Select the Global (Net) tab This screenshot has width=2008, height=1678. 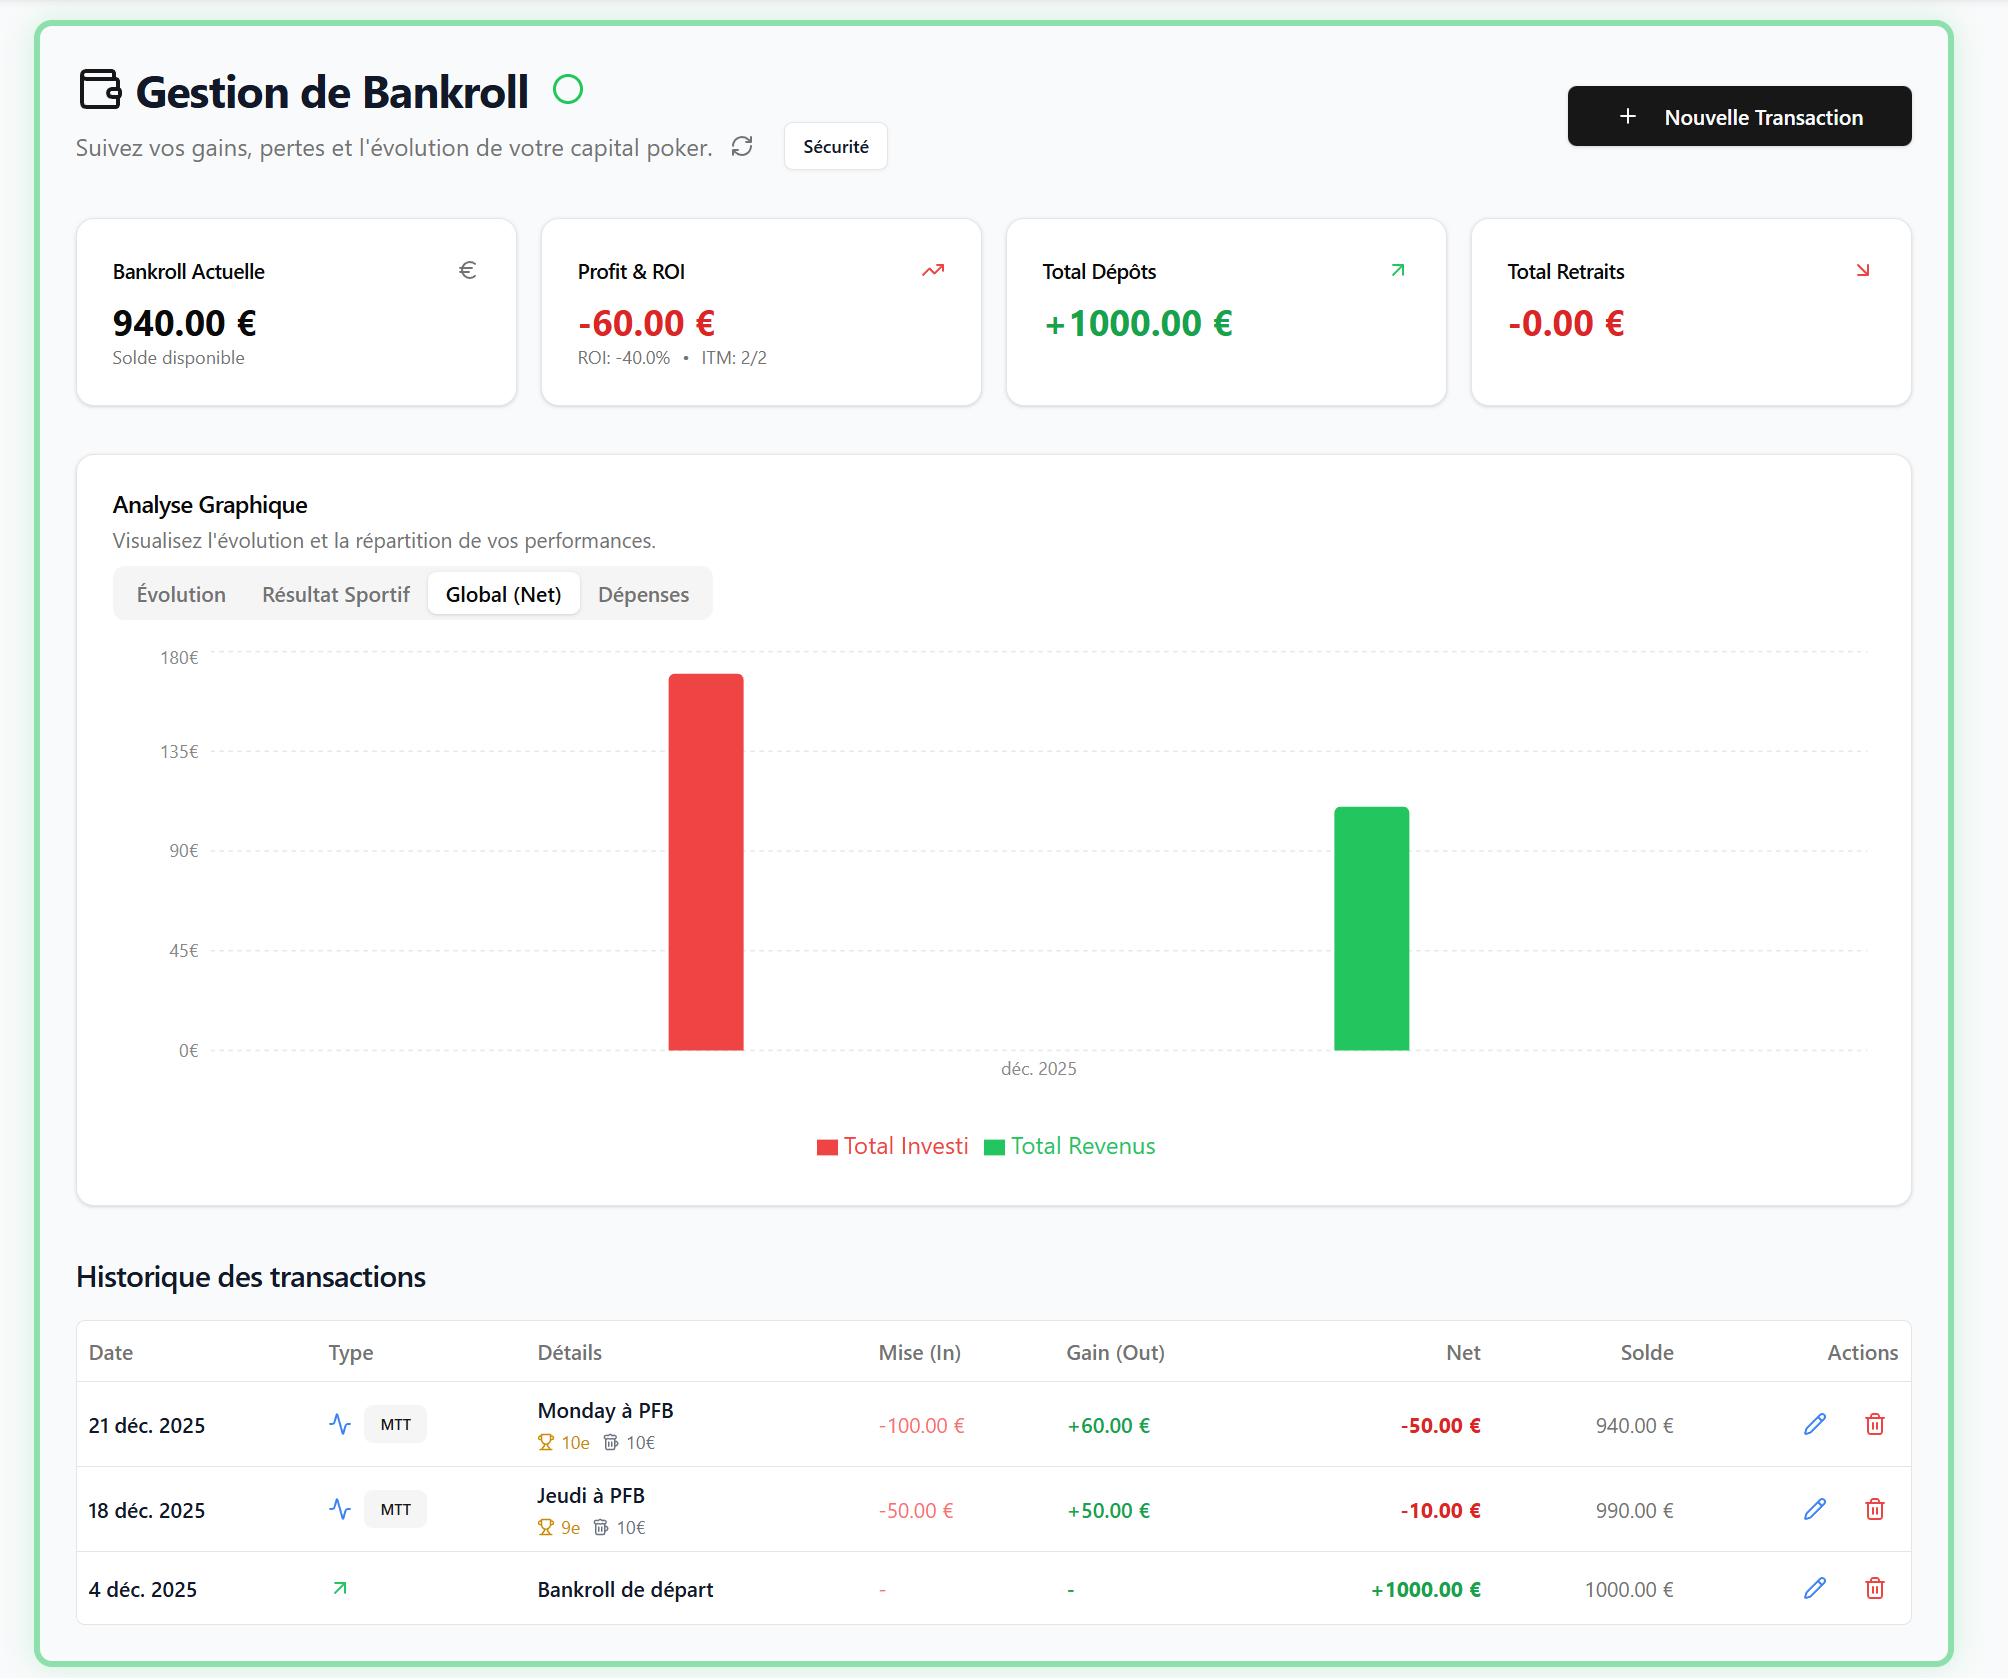[503, 594]
